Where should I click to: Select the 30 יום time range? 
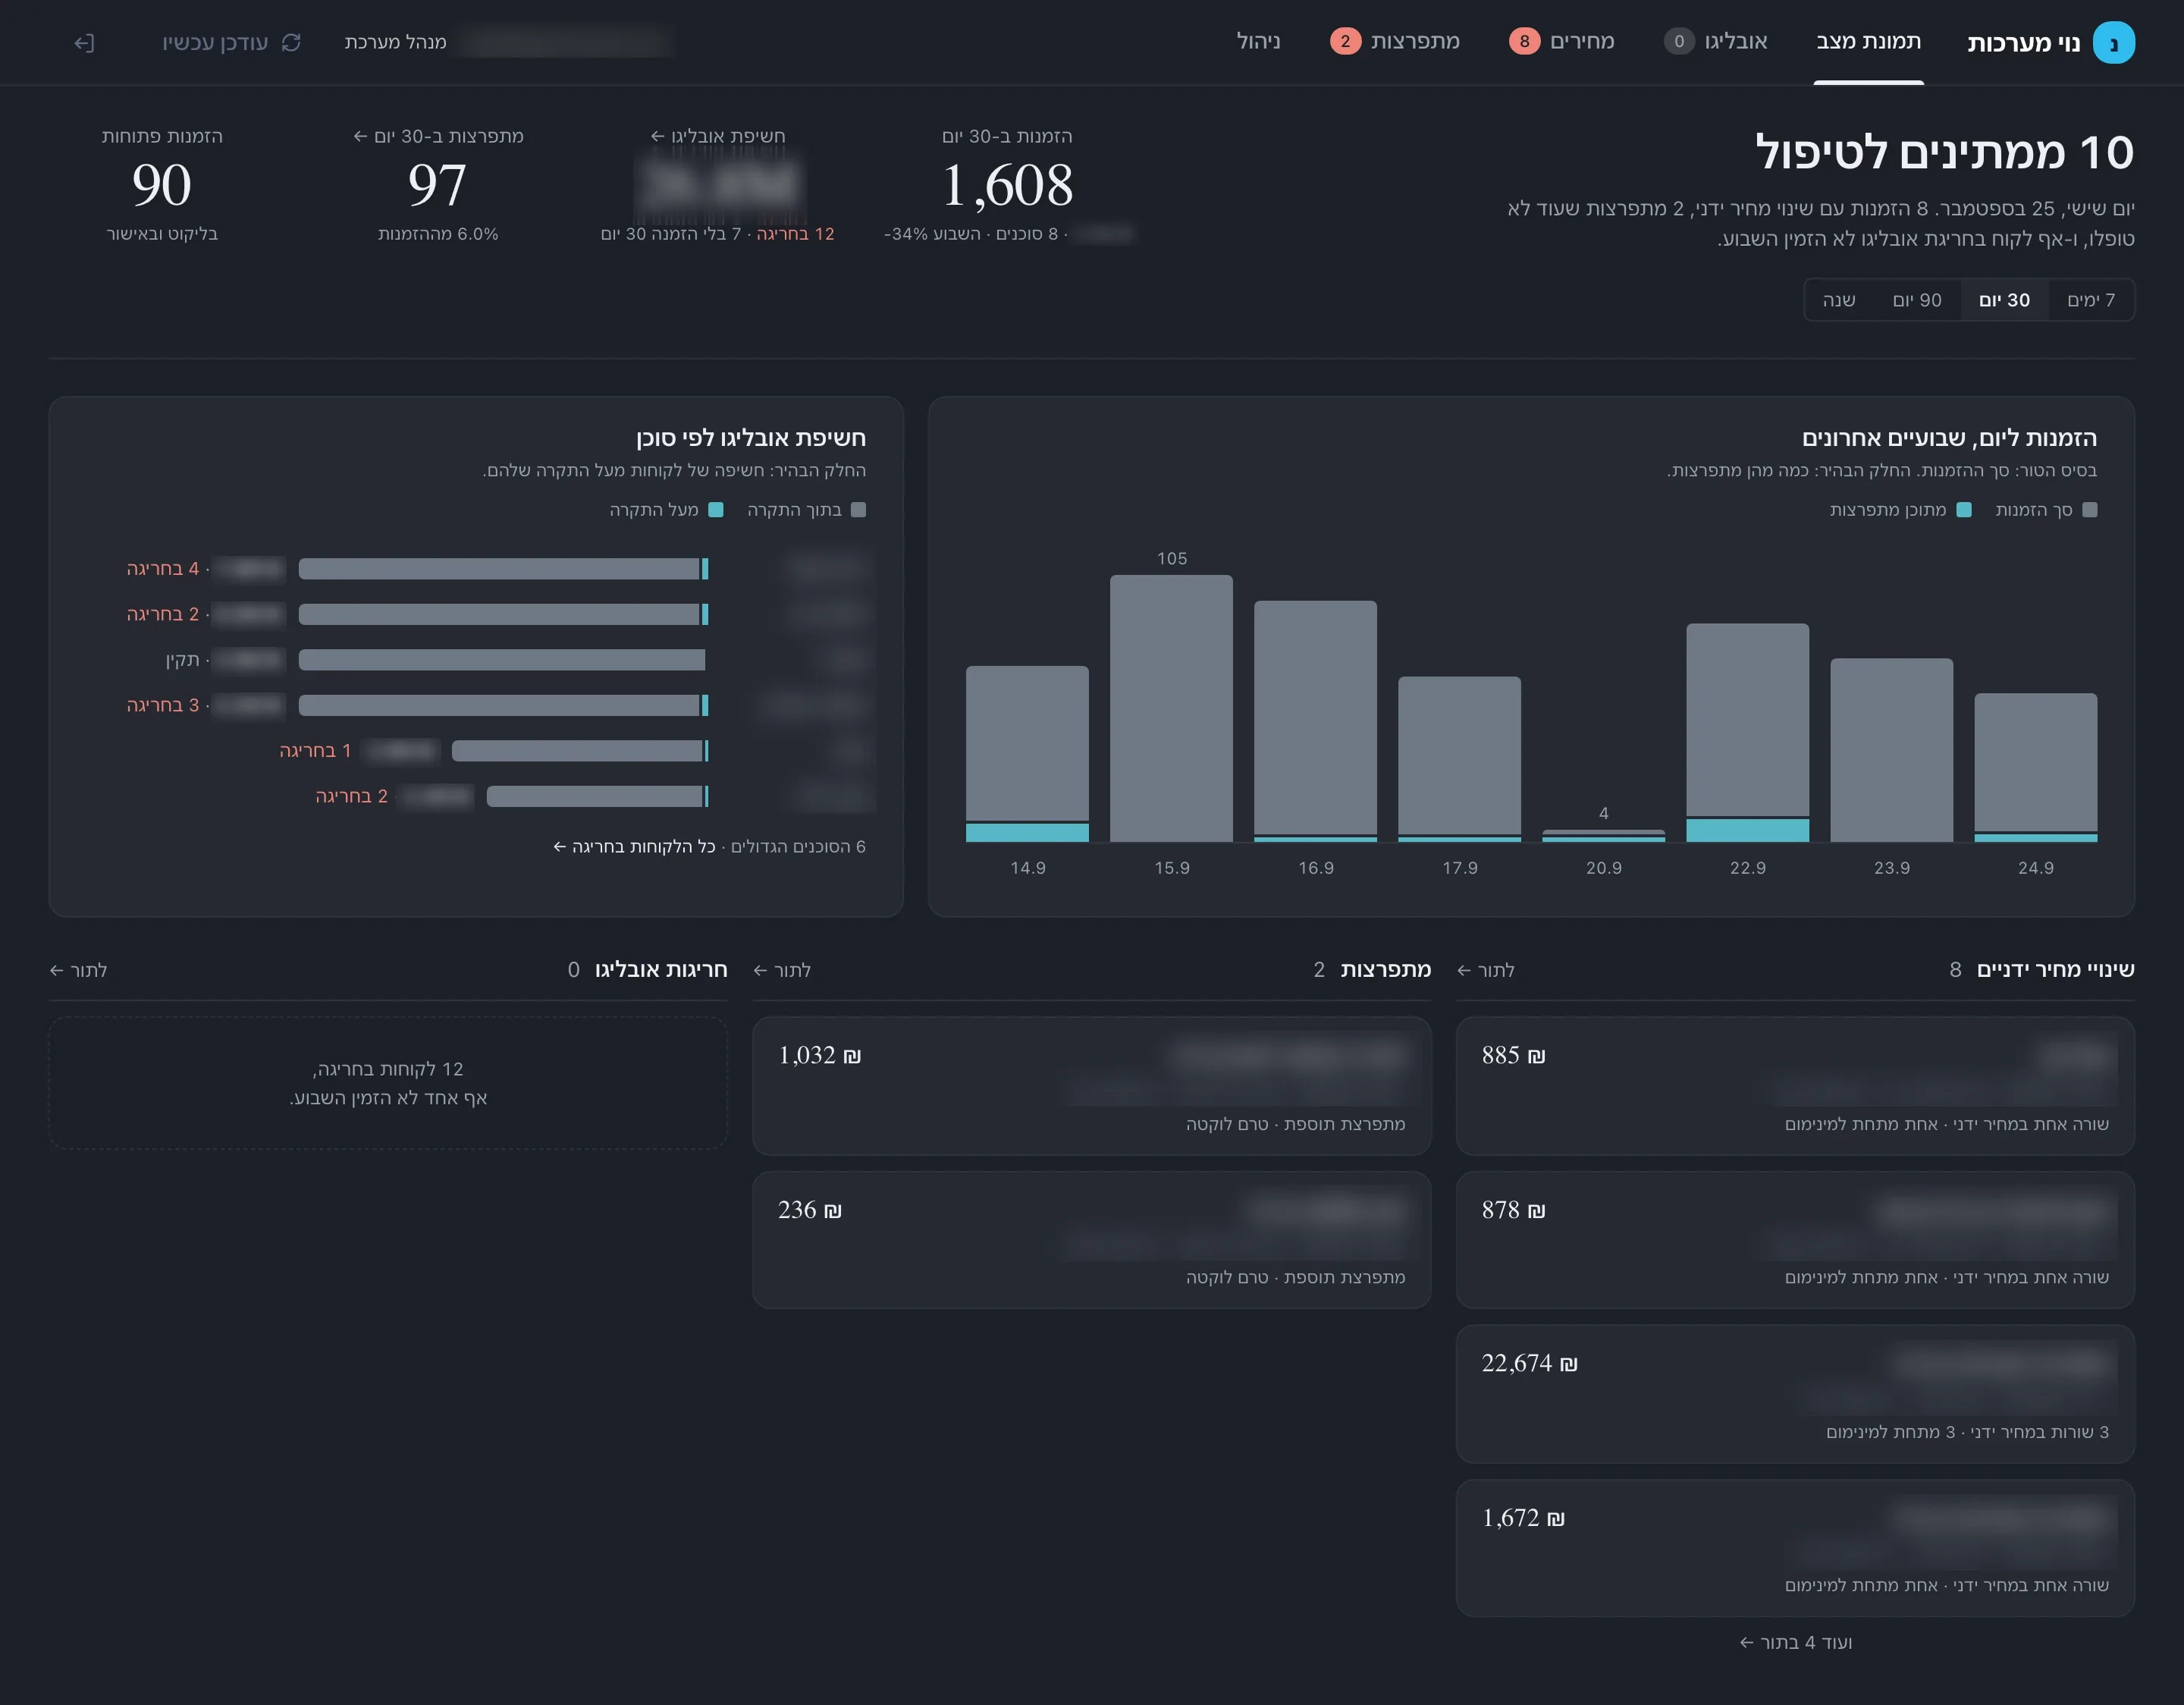(2004, 300)
